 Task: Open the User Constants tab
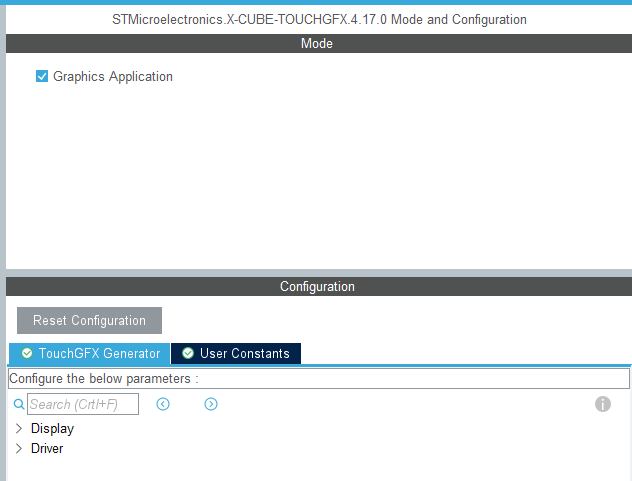[x=236, y=354]
